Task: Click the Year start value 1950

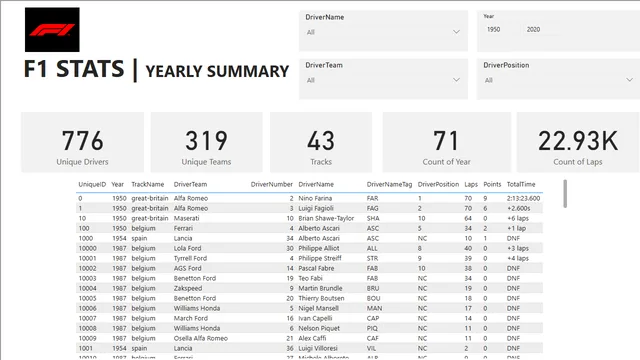Action: click(493, 29)
